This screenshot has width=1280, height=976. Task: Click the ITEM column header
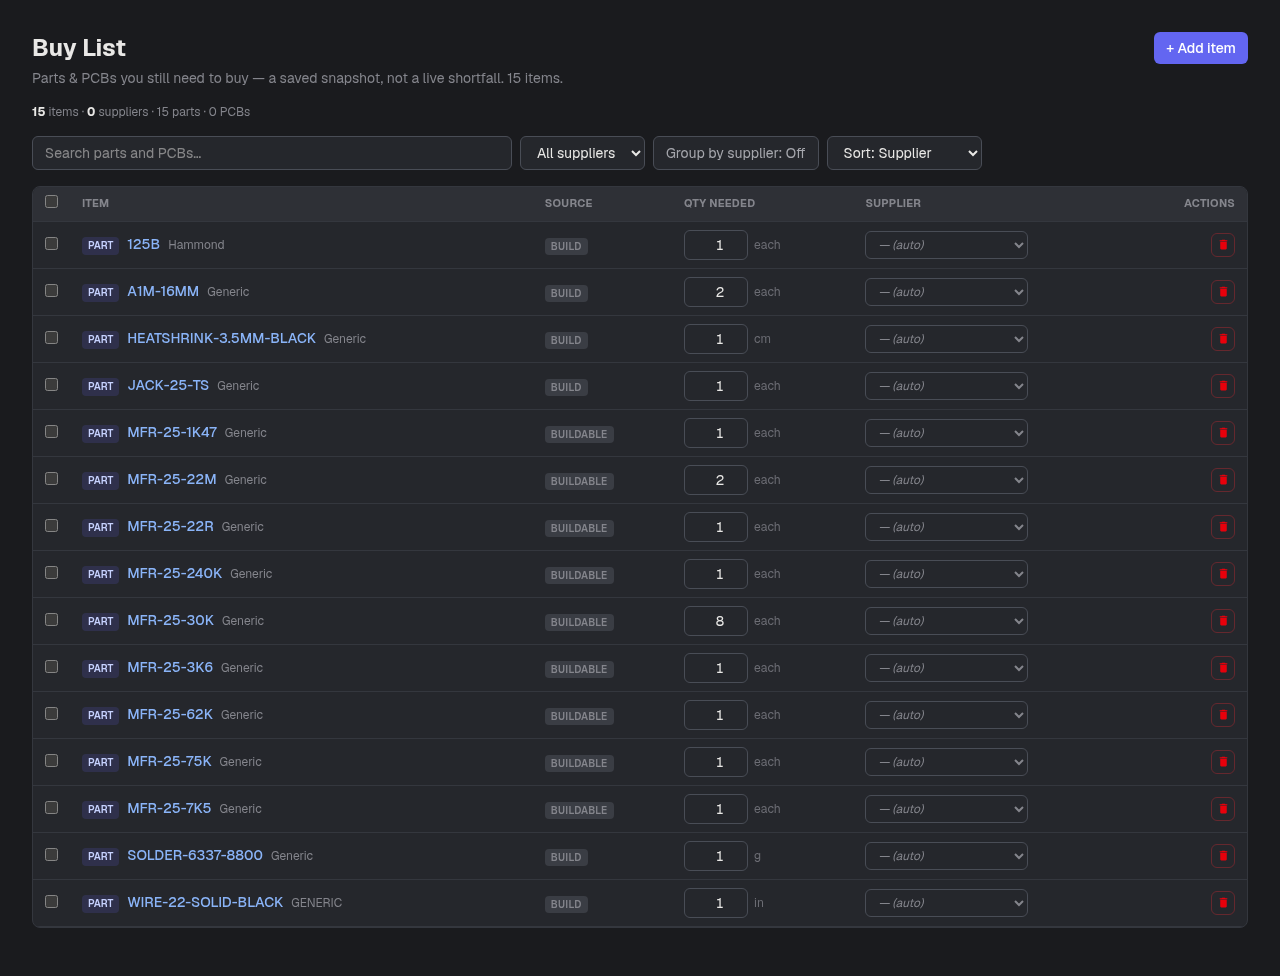tap(95, 203)
